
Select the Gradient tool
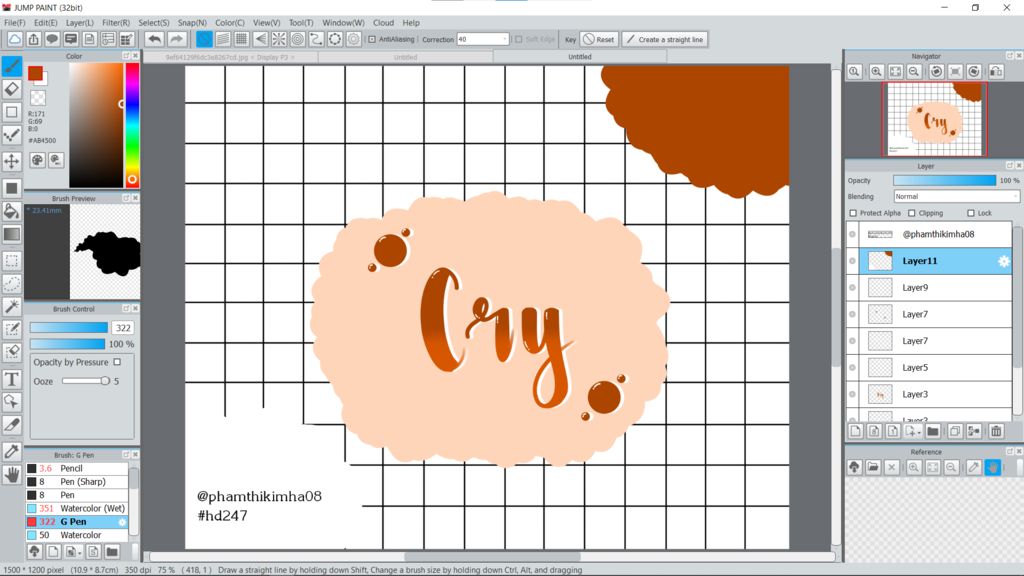click(x=12, y=234)
